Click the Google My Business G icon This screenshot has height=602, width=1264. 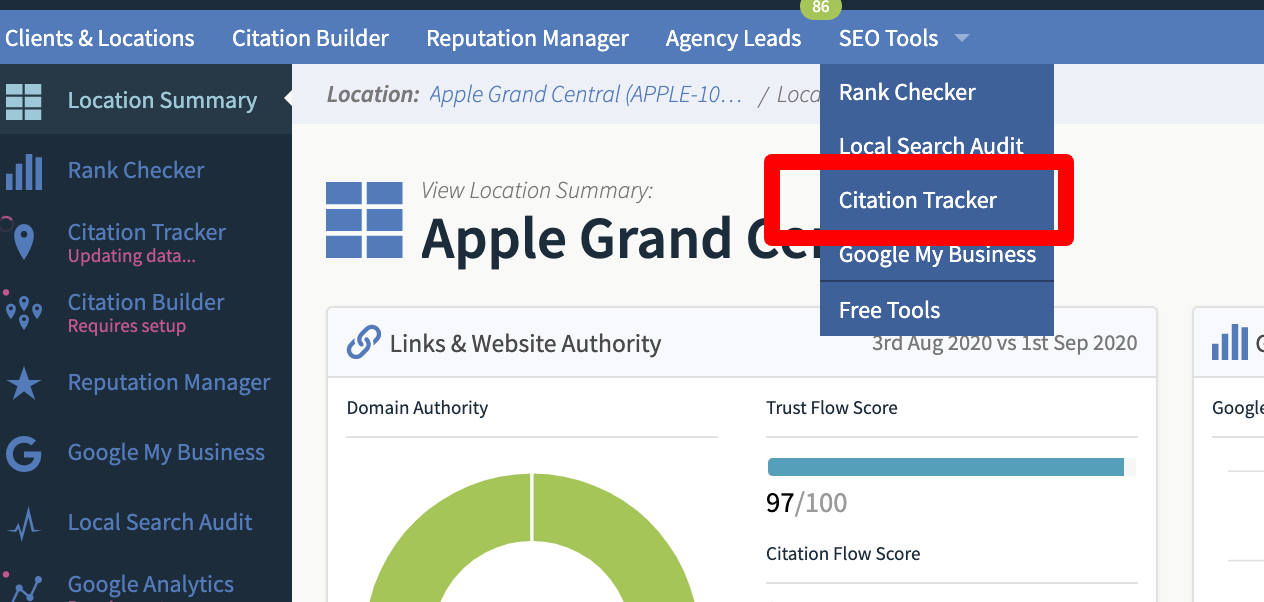pos(24,453)
